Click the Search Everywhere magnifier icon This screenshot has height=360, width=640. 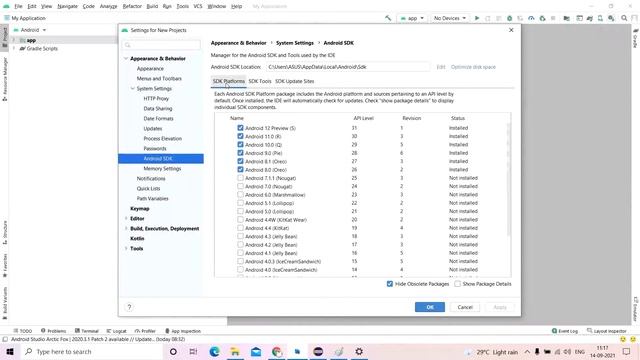click(x=624, y=18)
